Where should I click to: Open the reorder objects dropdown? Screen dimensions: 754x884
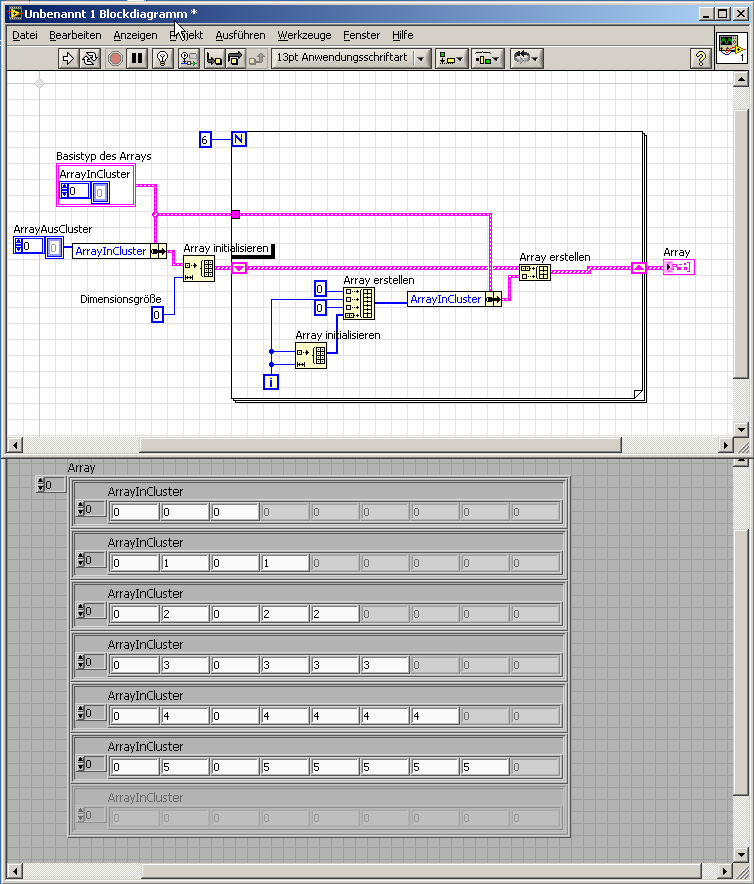(527, 58)
